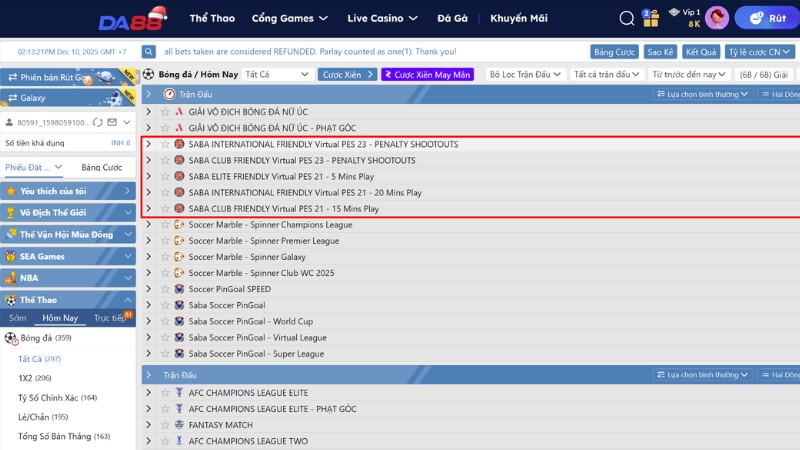Switch to Hôm Nay tab
800x450 pixels.
(x=60, y=318)
